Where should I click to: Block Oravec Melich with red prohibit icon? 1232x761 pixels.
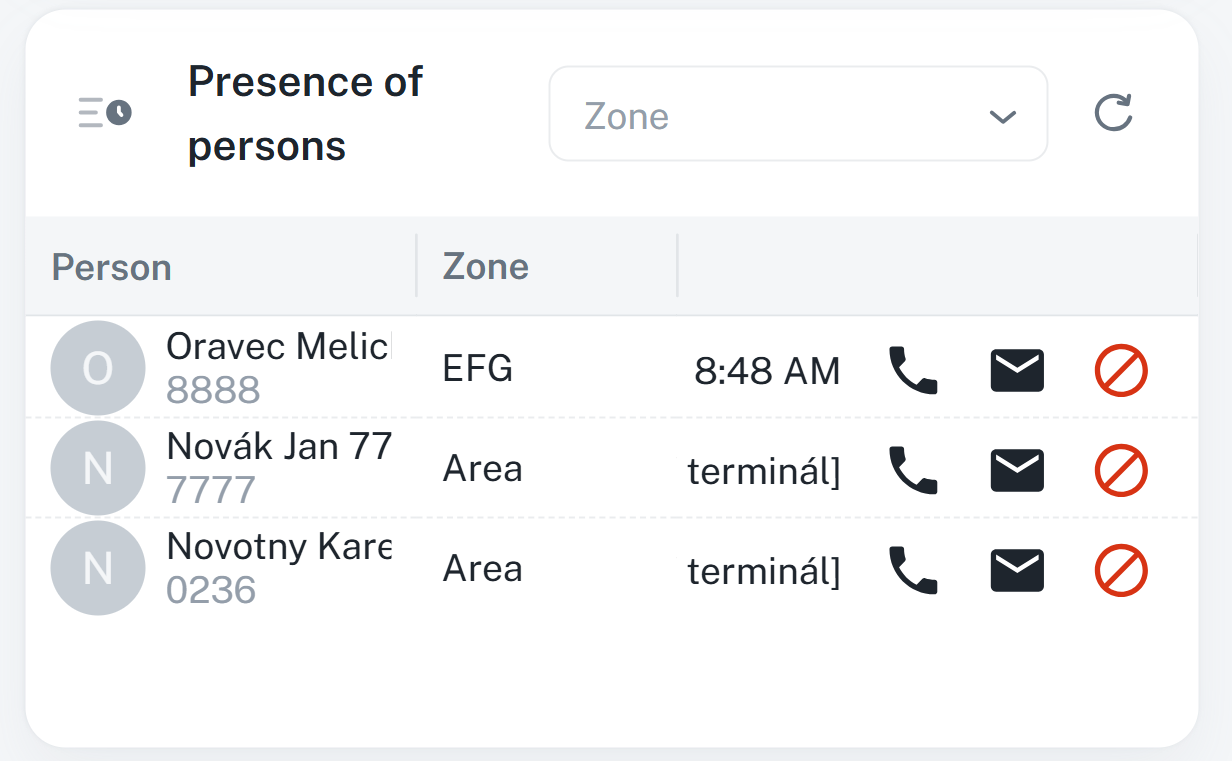pyautogui.click(x=1121, y=371)
